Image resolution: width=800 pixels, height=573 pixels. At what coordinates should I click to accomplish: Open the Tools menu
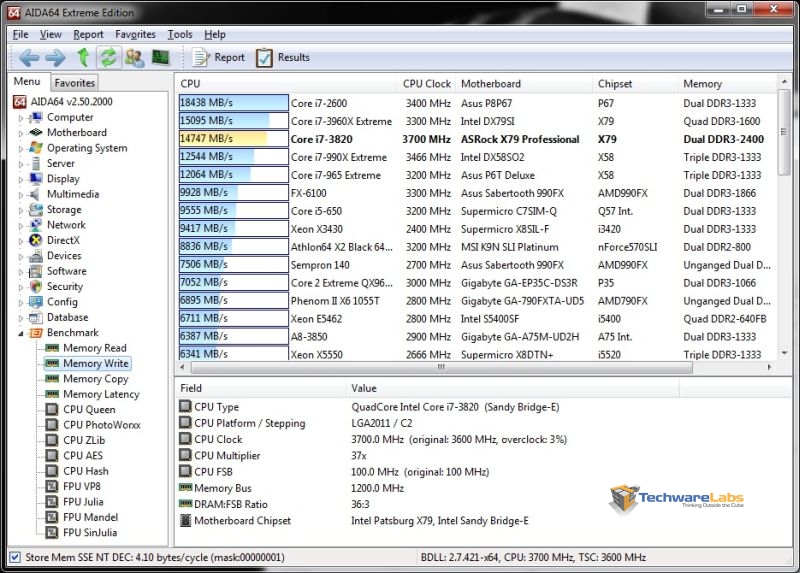[180, 34]
